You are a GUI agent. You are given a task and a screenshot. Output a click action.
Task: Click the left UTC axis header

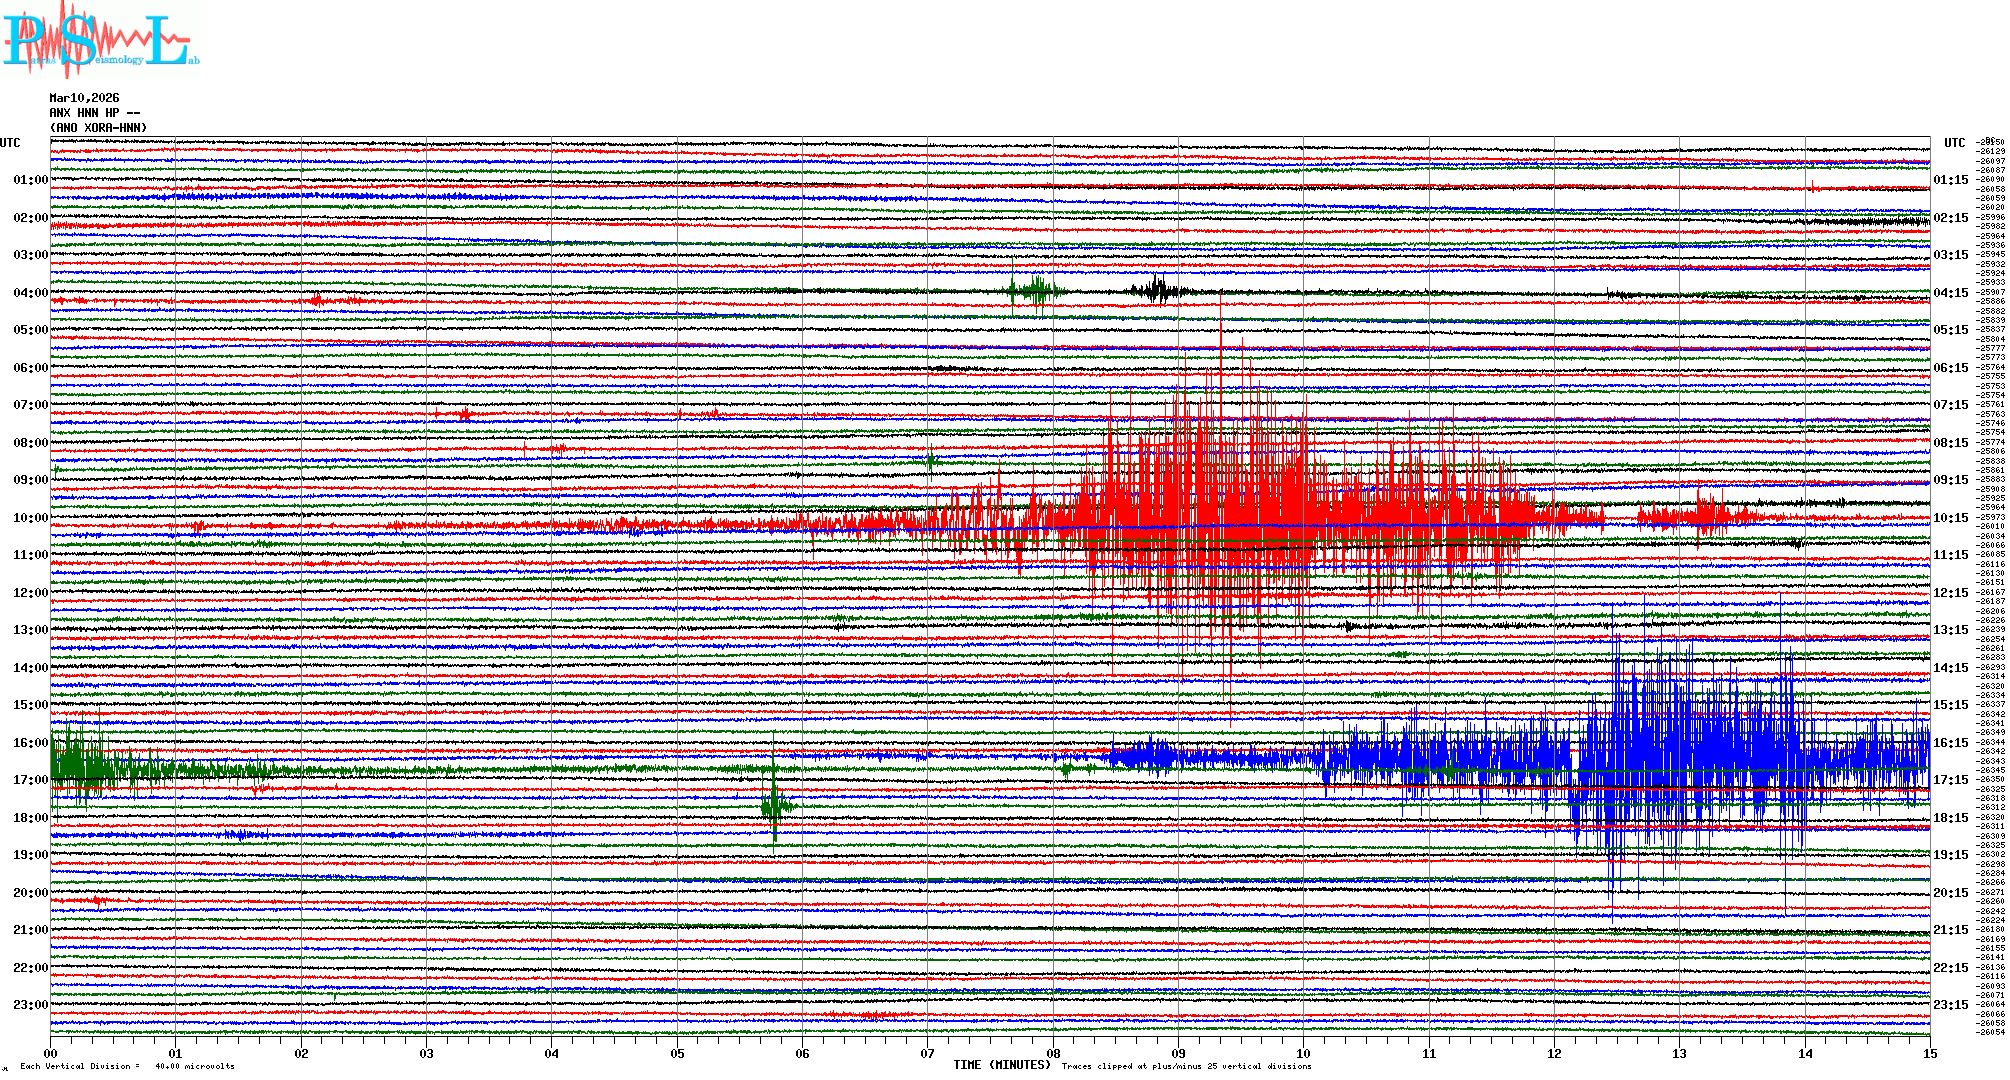10,143
